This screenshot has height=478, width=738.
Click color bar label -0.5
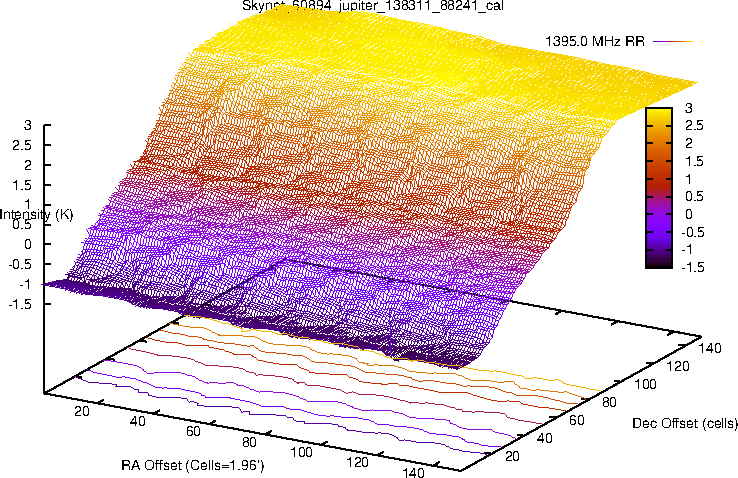(x=692, y=232)
